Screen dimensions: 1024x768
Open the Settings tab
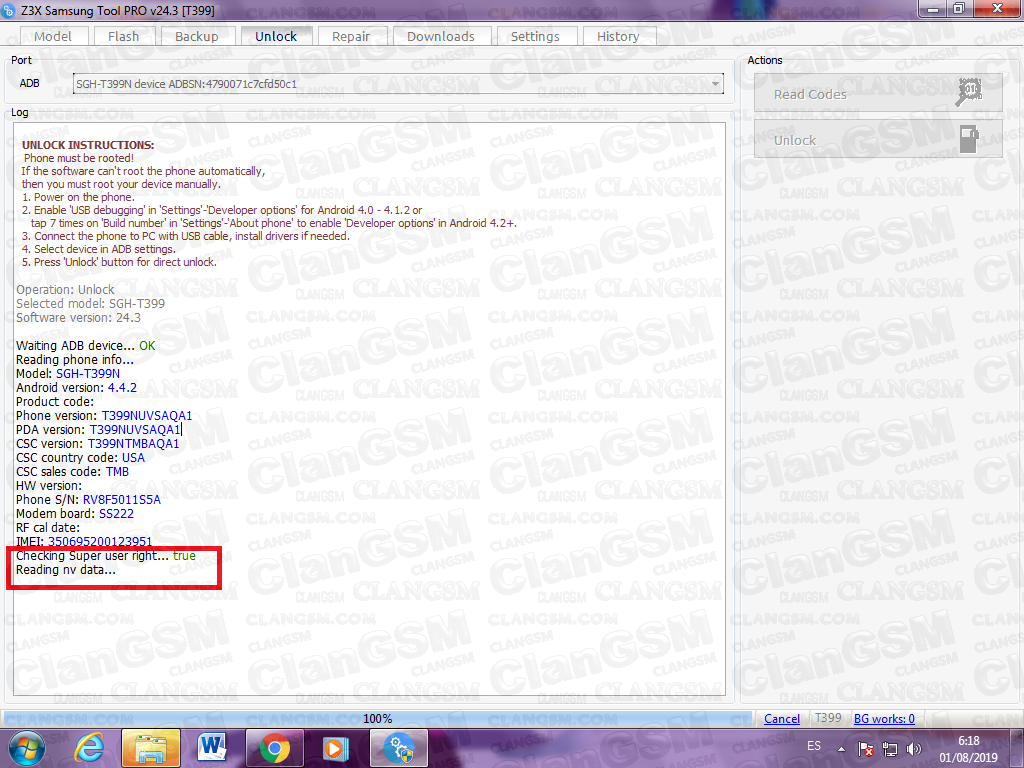(536, 37)
